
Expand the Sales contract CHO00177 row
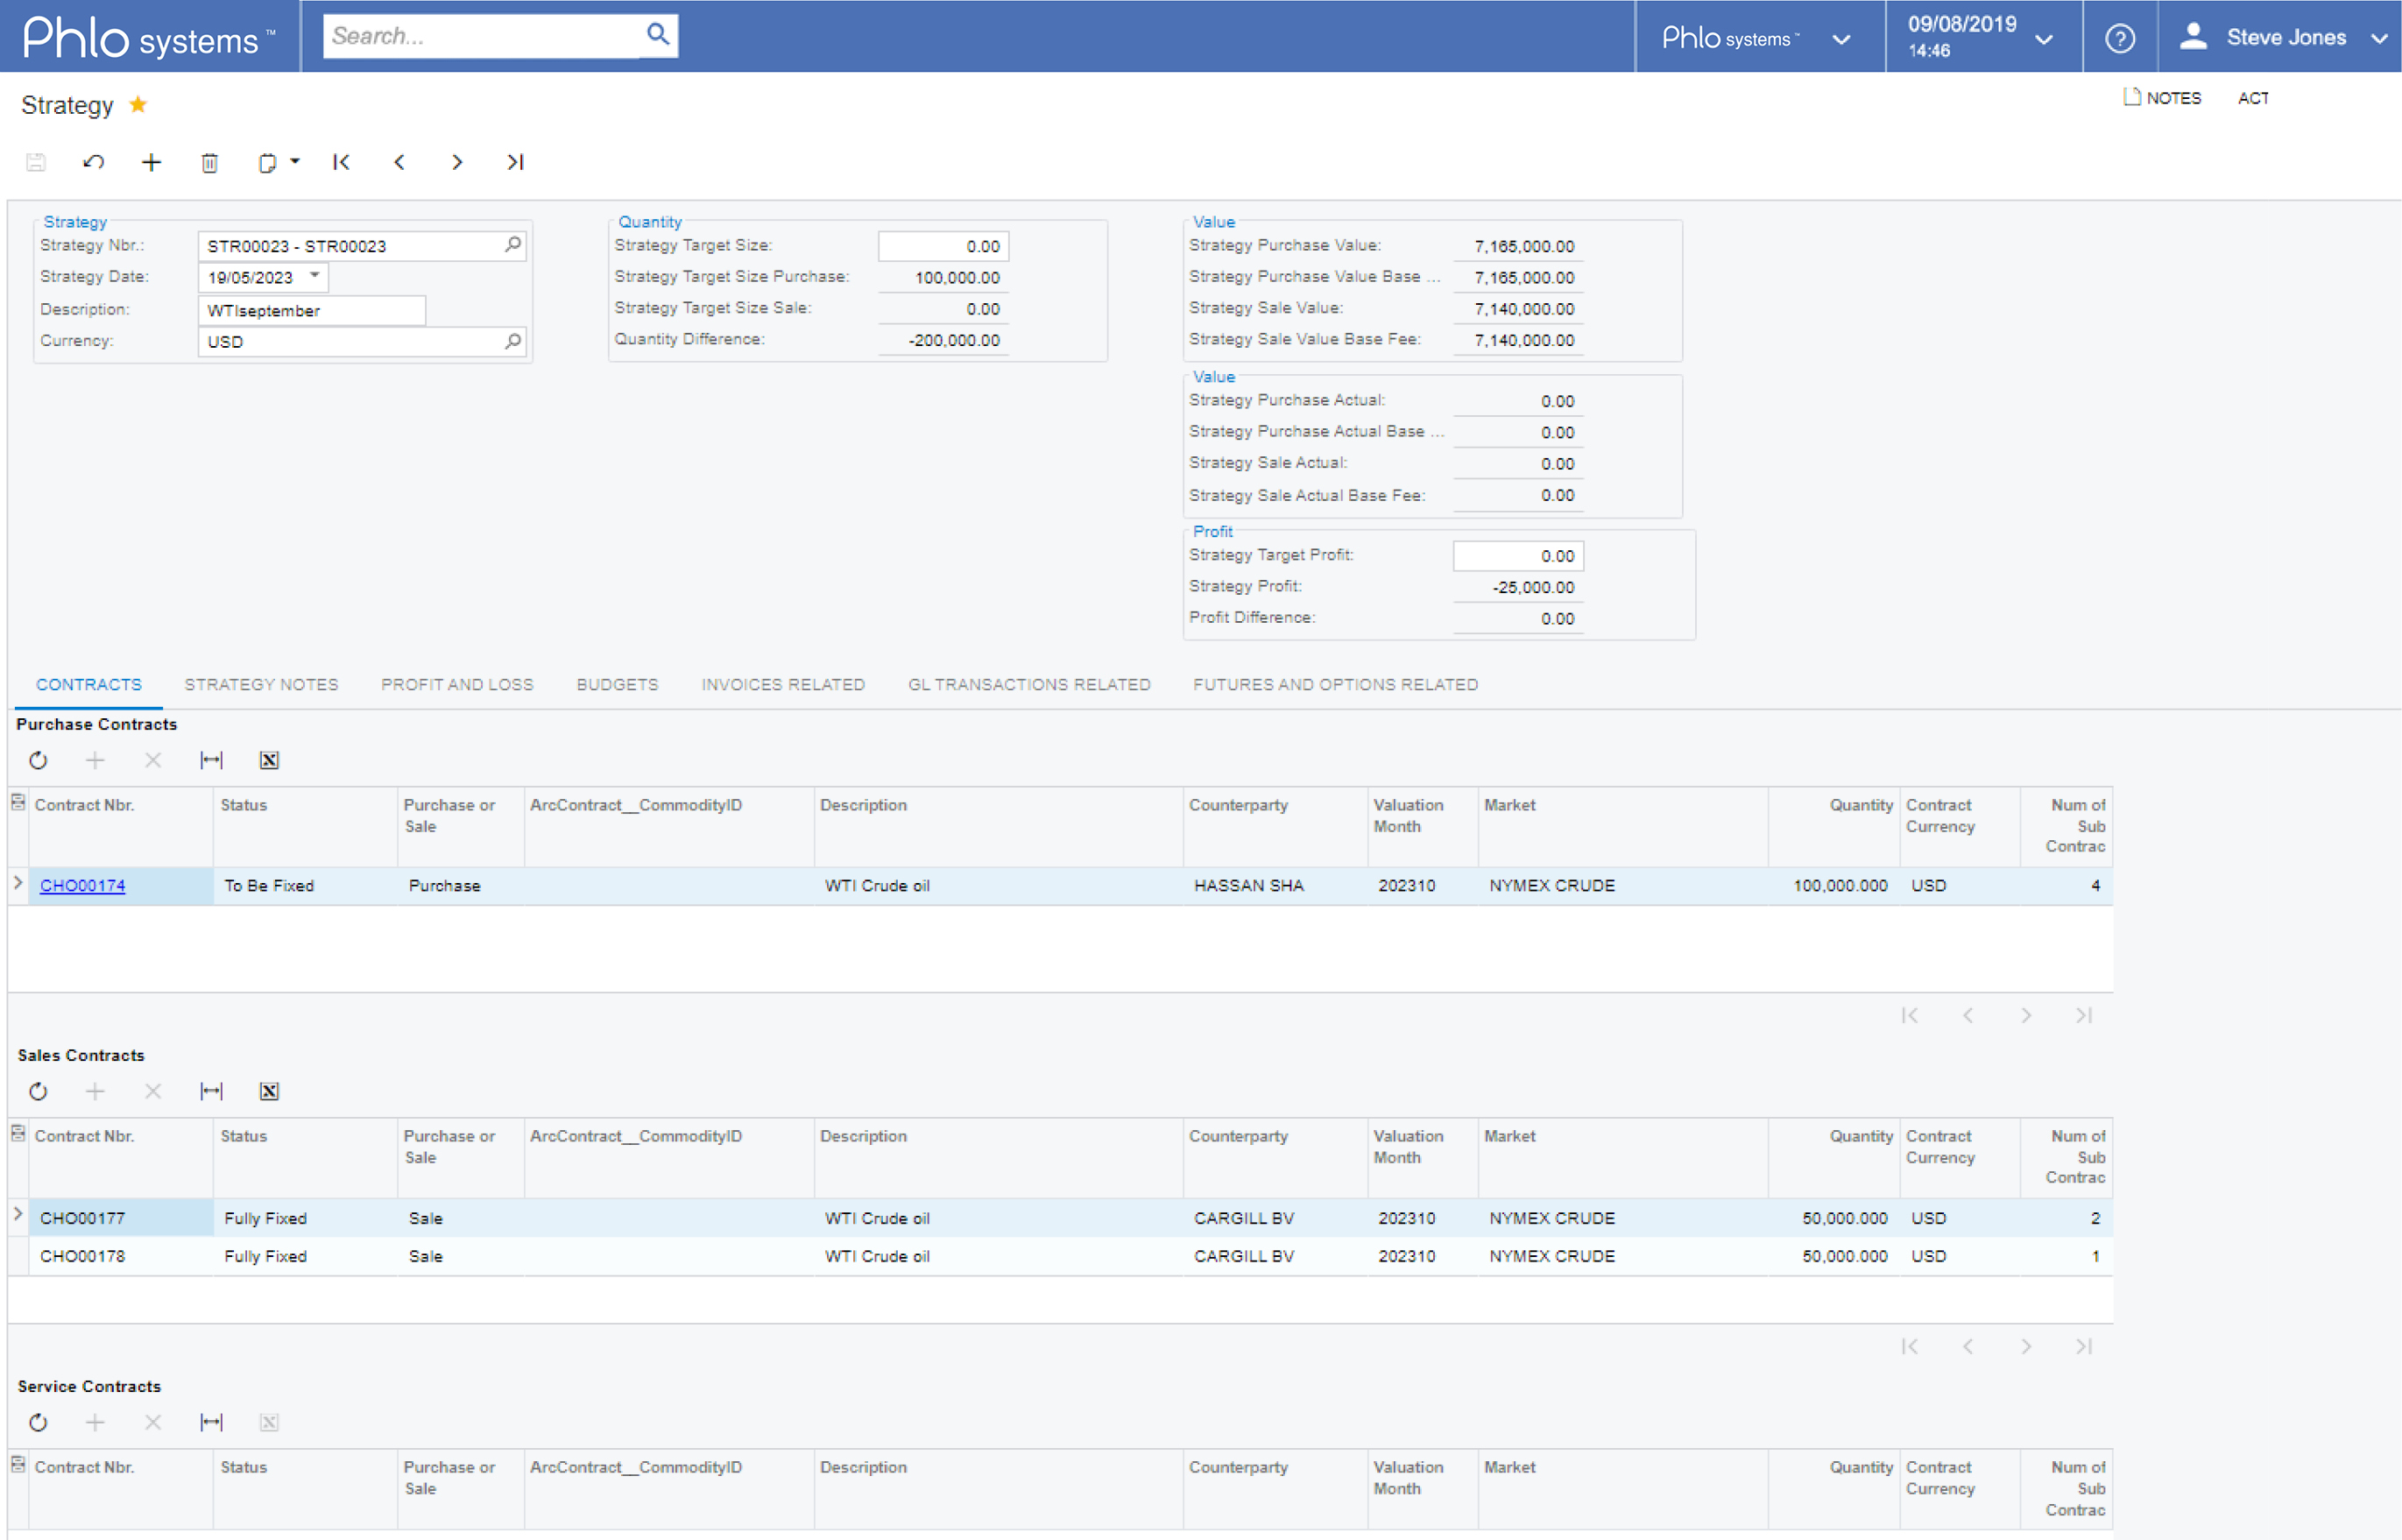coord(18,1218)
